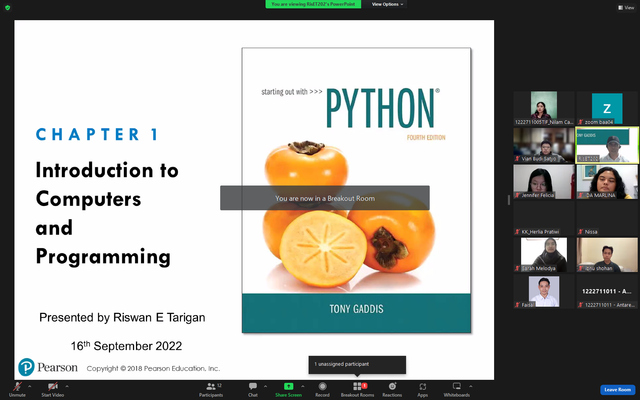The image size is (640, 400).
Task: Select Vian Budi Satyo's video tile
Action: [544, 145]
